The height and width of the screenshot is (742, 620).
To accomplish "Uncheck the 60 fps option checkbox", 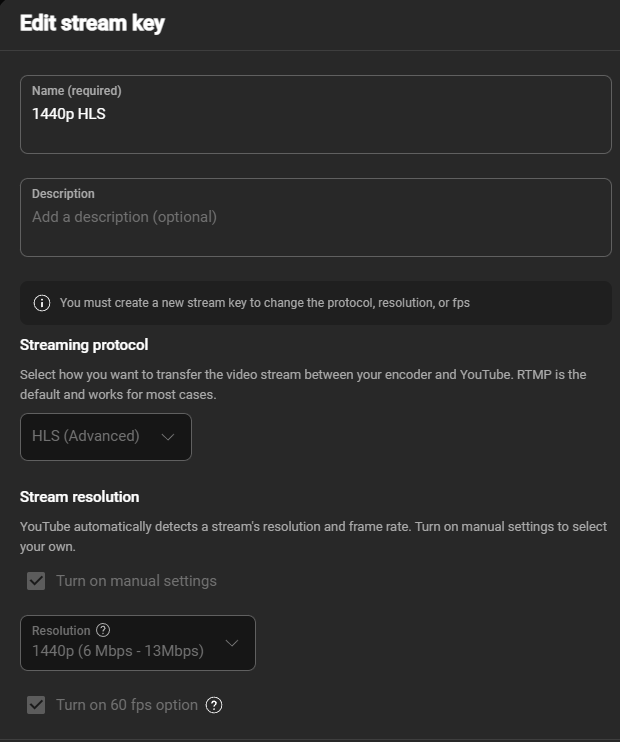I will [x=36, y=705].
